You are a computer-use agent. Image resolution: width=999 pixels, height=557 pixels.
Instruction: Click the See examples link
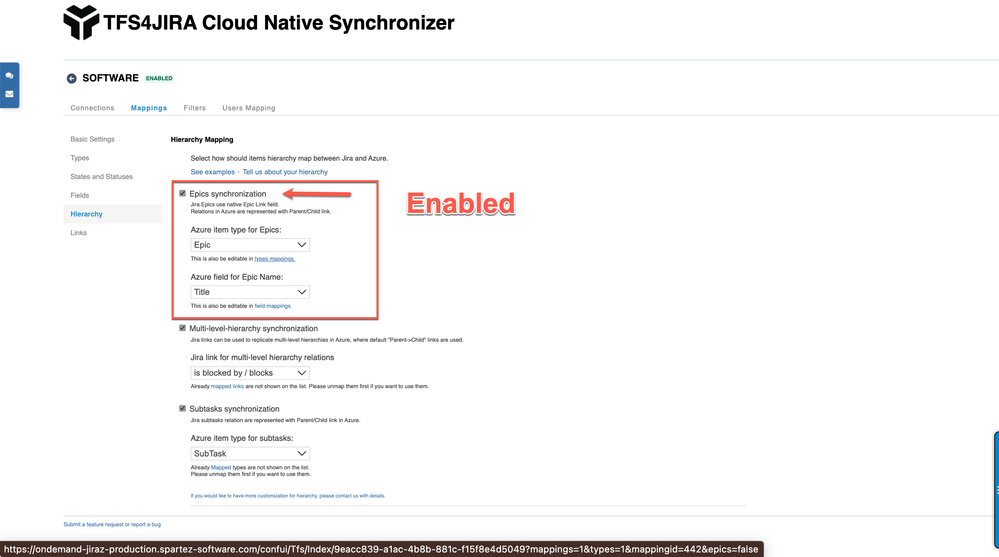tap(212, 172)
